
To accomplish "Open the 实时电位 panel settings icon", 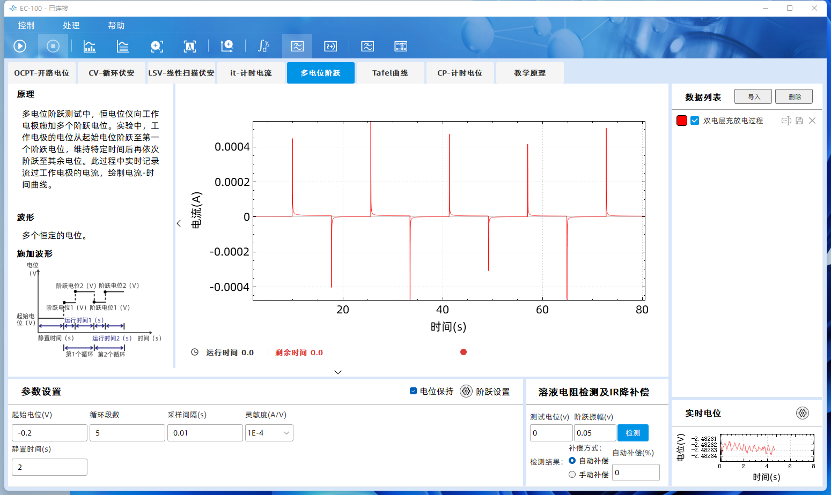I will click(801, 412).
